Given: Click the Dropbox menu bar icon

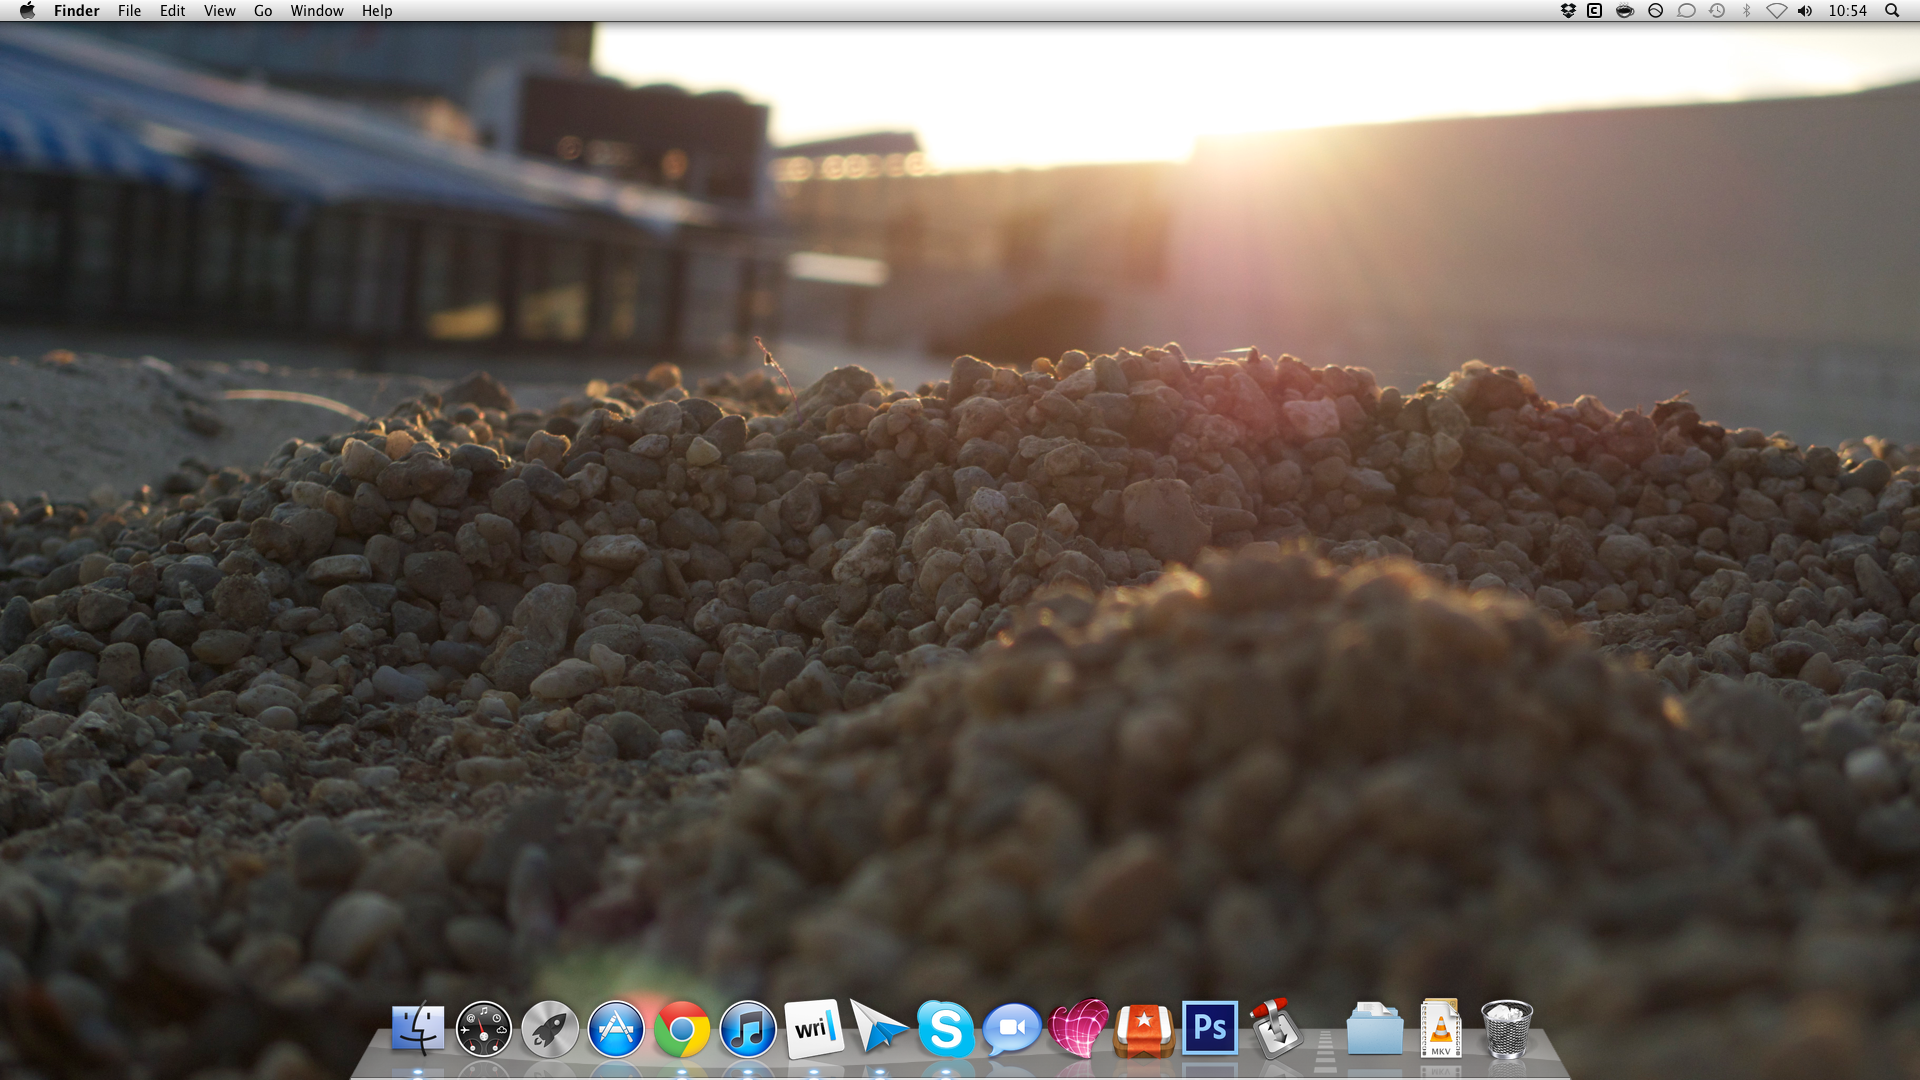Looking at the screenshot, I should point(1567,11).
